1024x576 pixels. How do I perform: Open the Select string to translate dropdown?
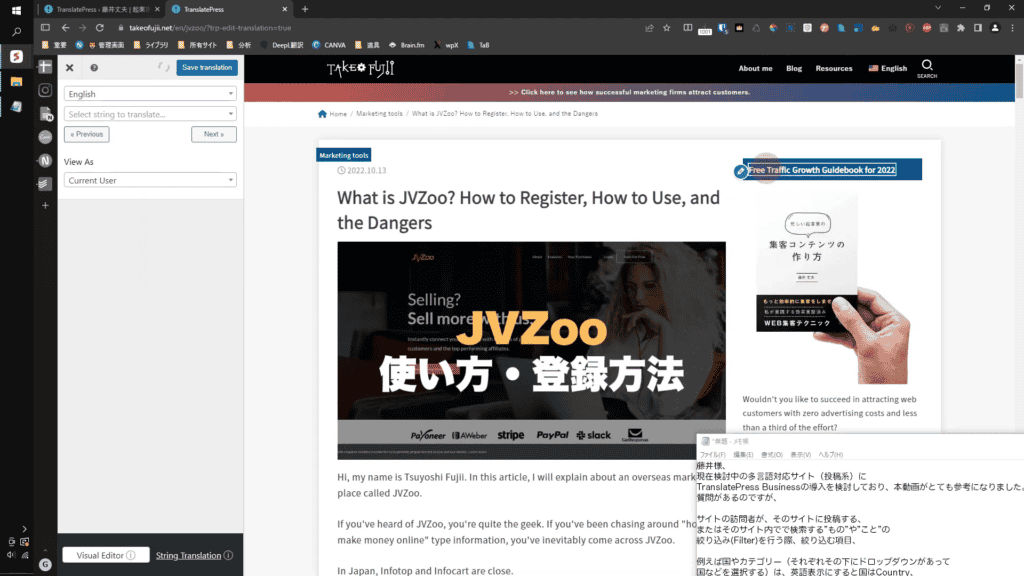(150, 114)
